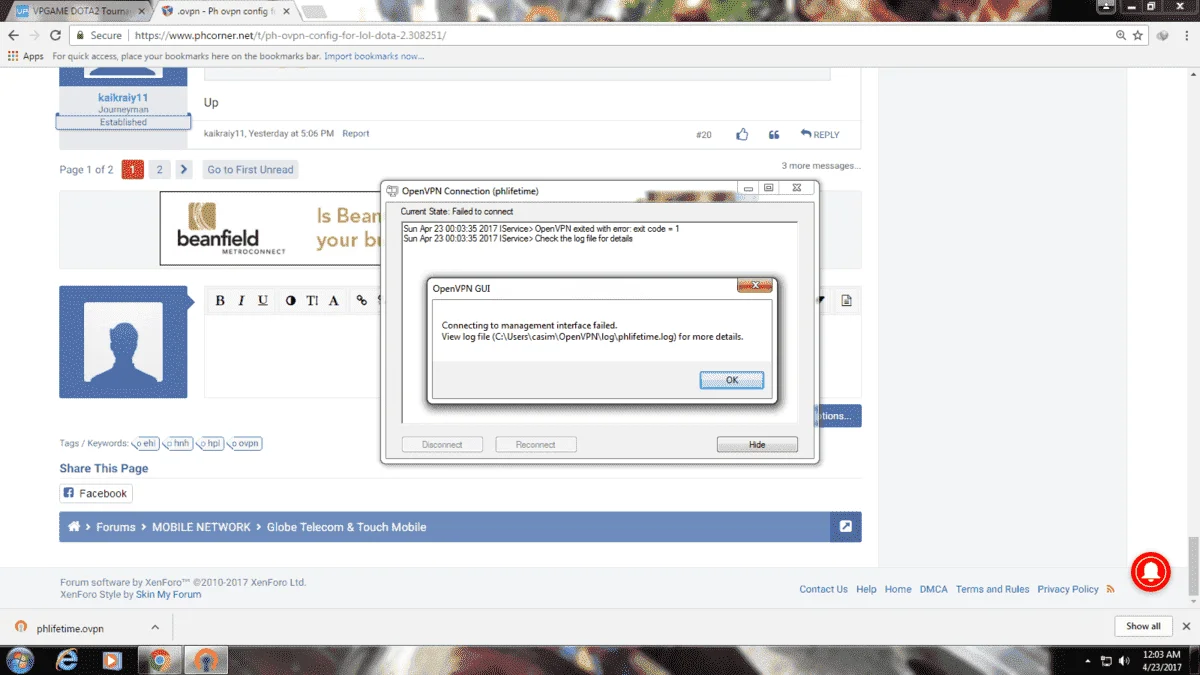This screenshot has height=675, width=1200.
Task: Click Show all downloads
Action: click(x=1143, y=626)
